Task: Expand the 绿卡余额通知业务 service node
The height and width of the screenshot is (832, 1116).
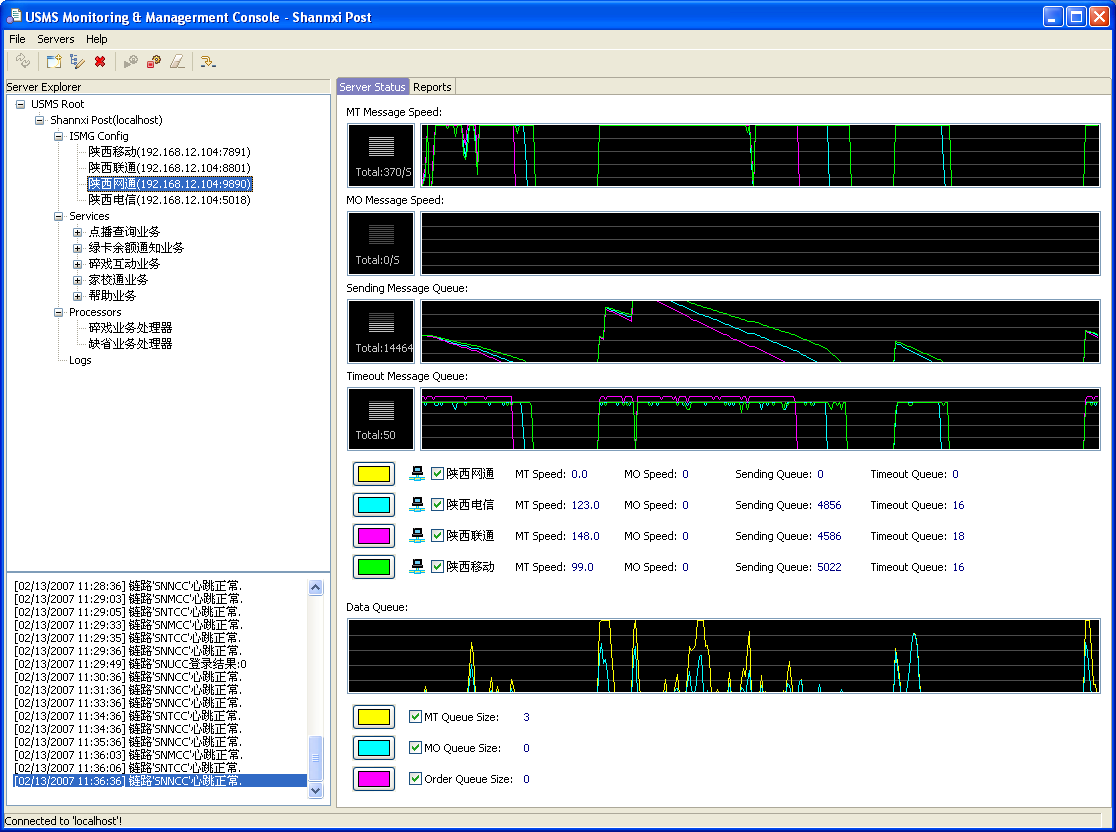Action: [x=78, y=248]
